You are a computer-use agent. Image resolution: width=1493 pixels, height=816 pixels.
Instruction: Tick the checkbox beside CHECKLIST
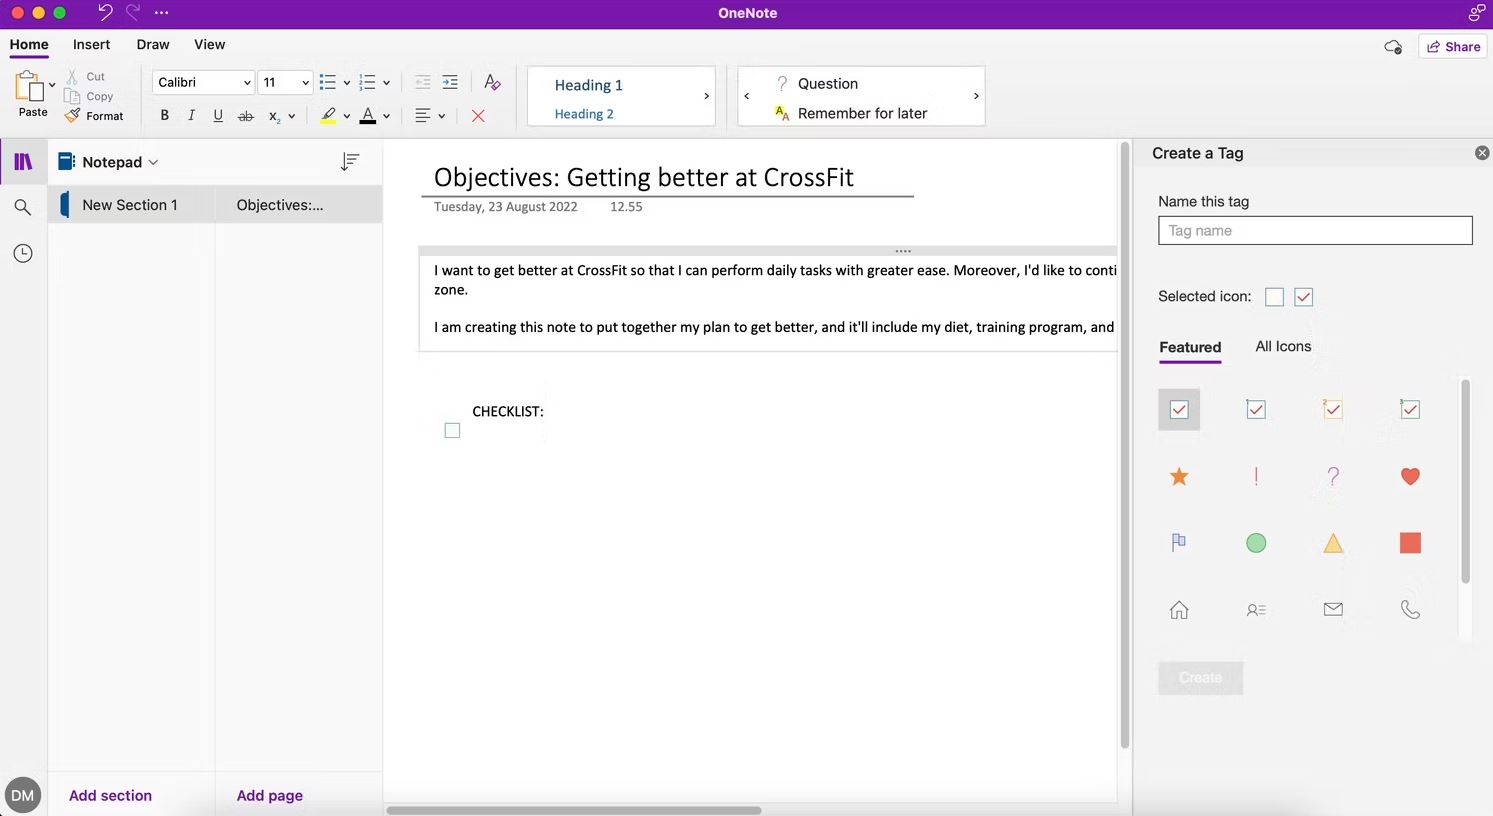coord(452,430)
